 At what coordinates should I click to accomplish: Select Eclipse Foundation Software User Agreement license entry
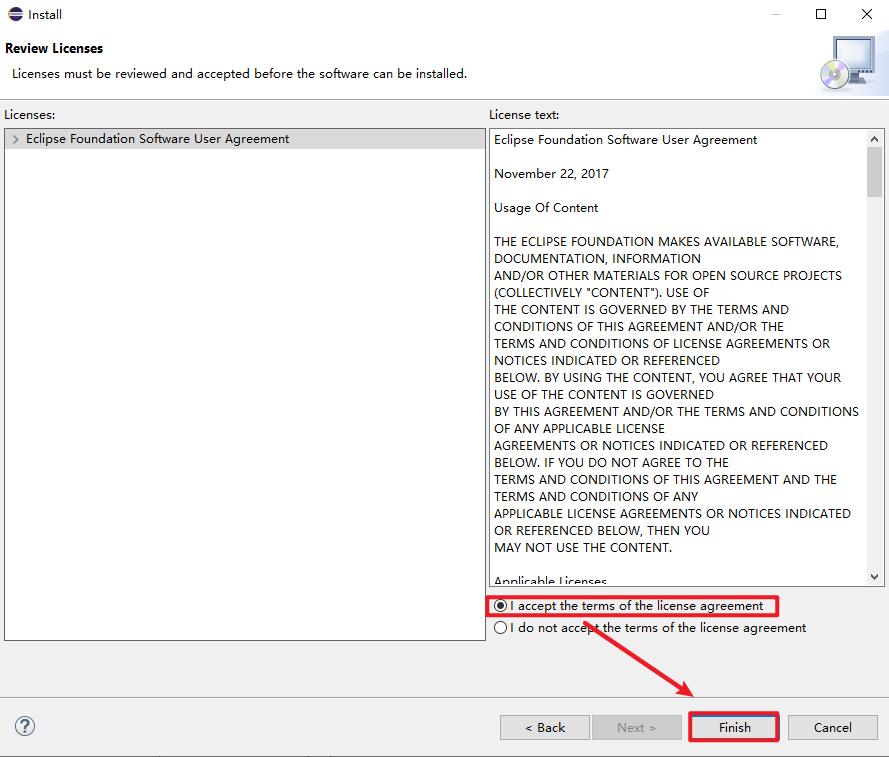click(x=157, y=139)
